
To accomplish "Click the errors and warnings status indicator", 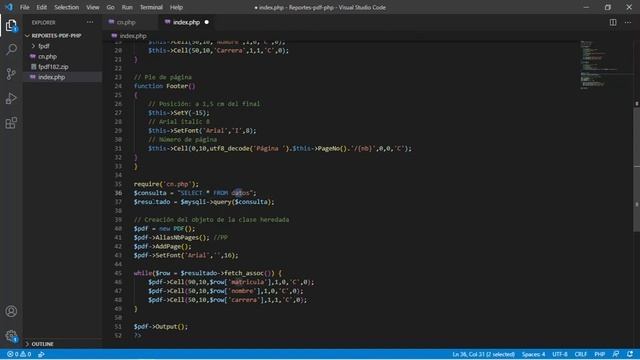I will (x=19, y=354).
